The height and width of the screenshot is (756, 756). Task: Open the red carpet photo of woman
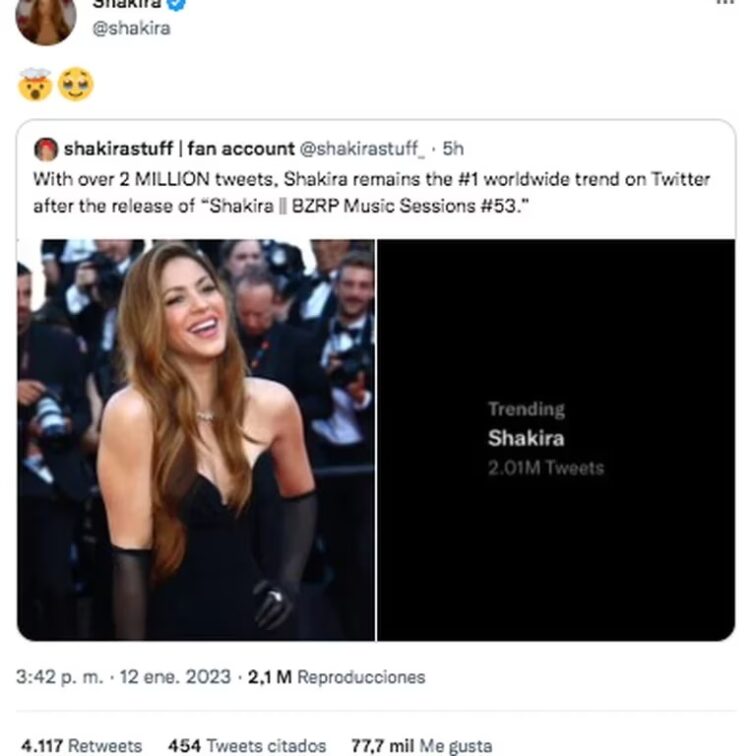(x=196, y=439)
